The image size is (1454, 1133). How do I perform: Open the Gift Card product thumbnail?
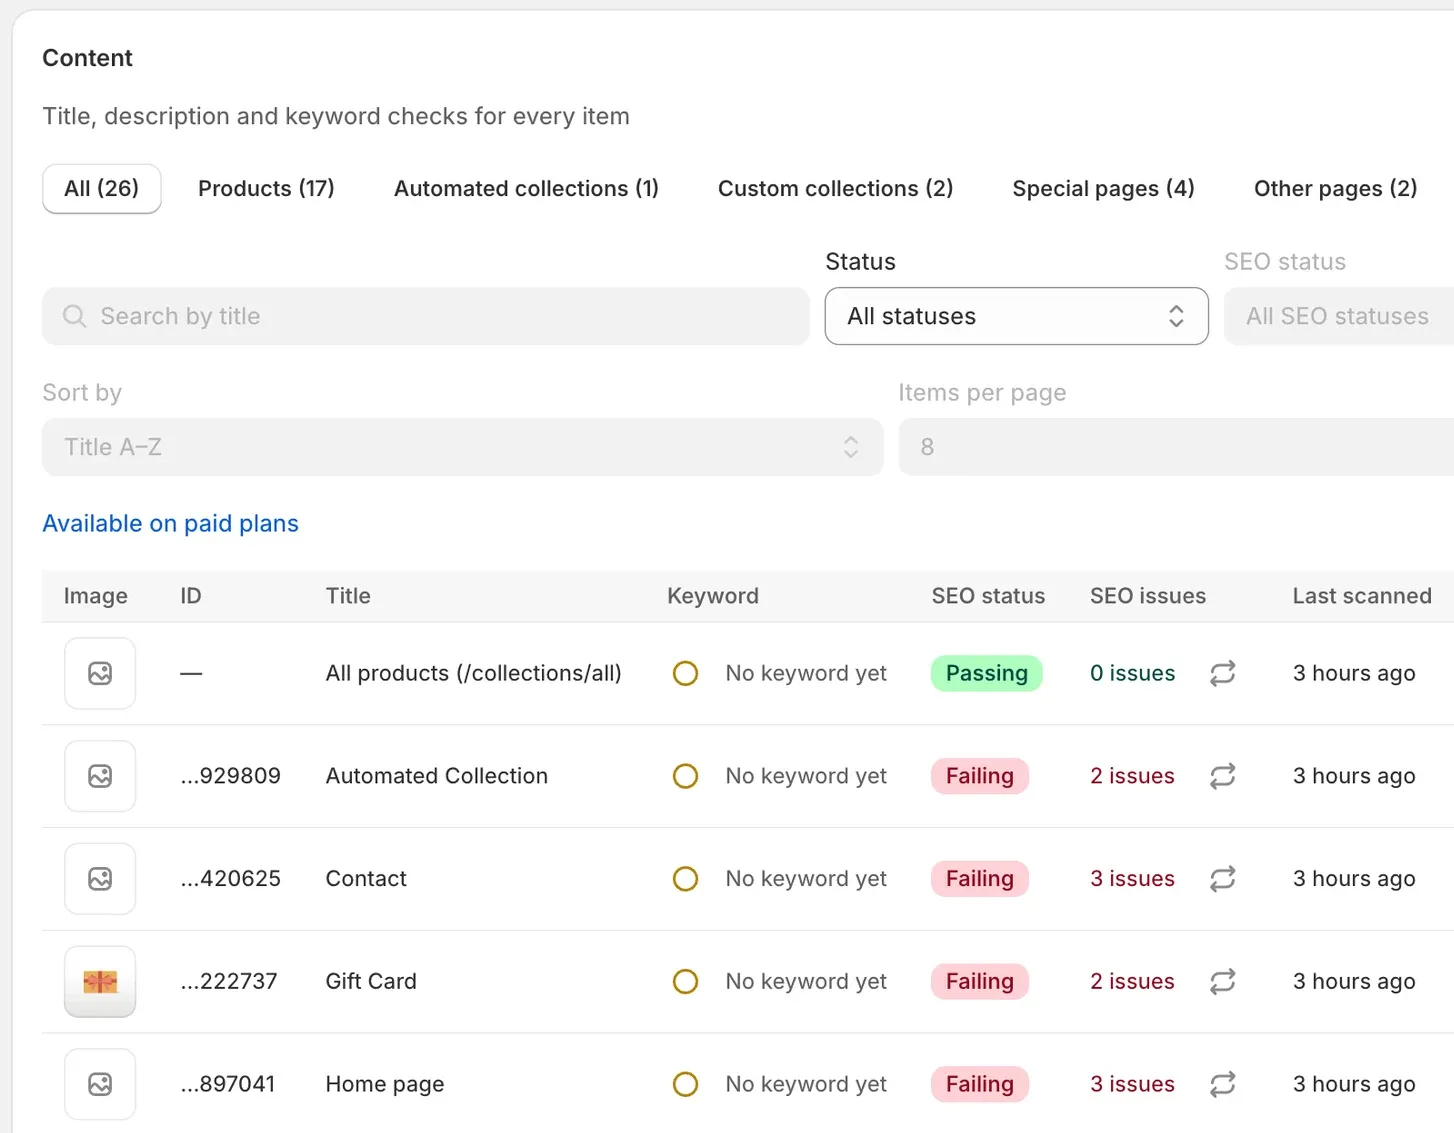coord(100,982)
